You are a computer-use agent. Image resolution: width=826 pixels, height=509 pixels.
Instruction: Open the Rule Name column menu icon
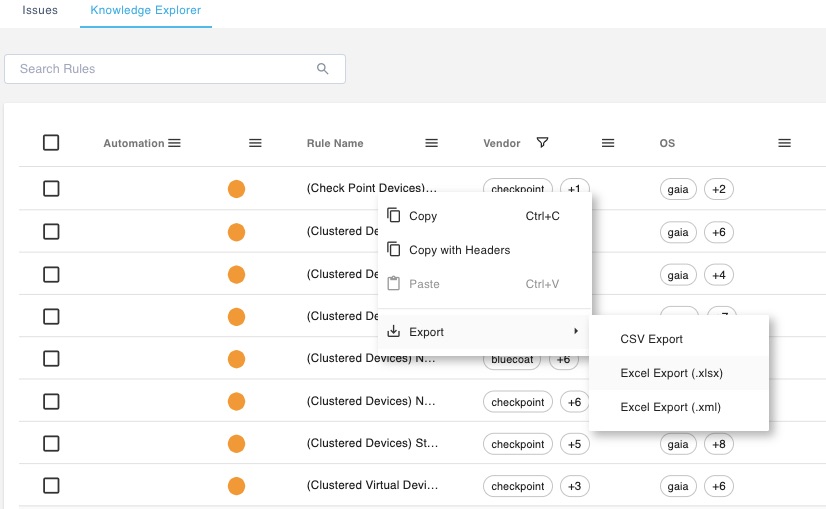click(432, 143)
